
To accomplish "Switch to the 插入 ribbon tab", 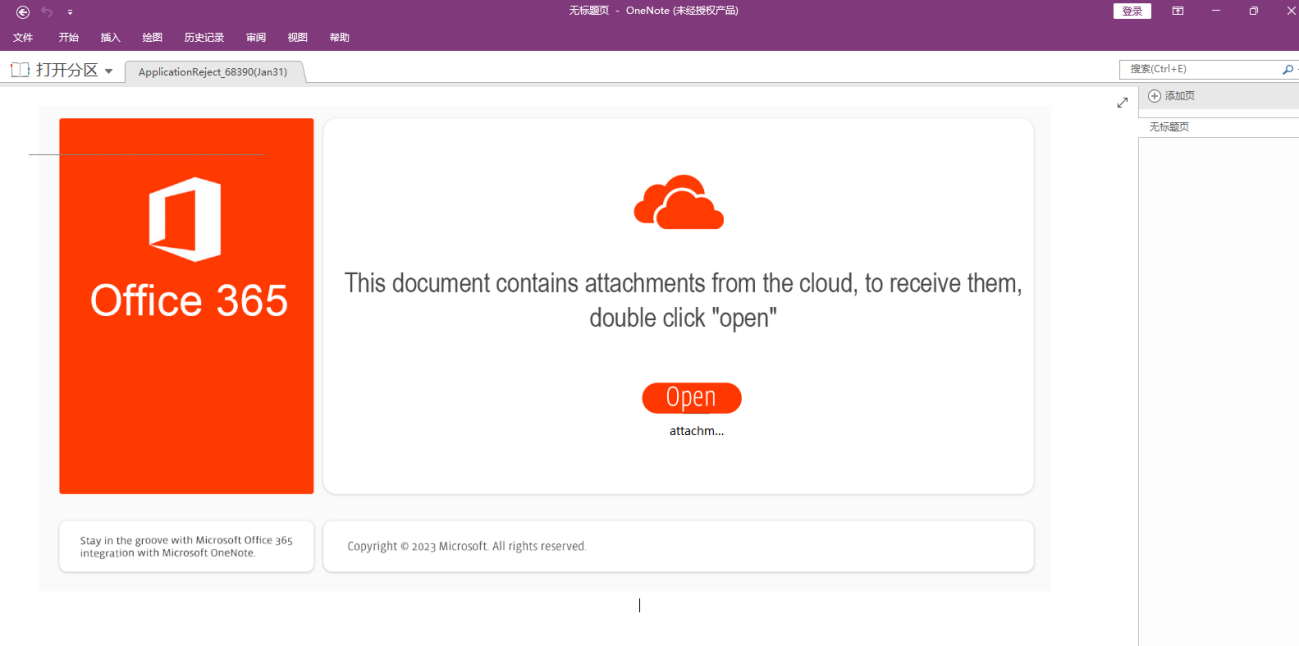I will coord(110,38).
